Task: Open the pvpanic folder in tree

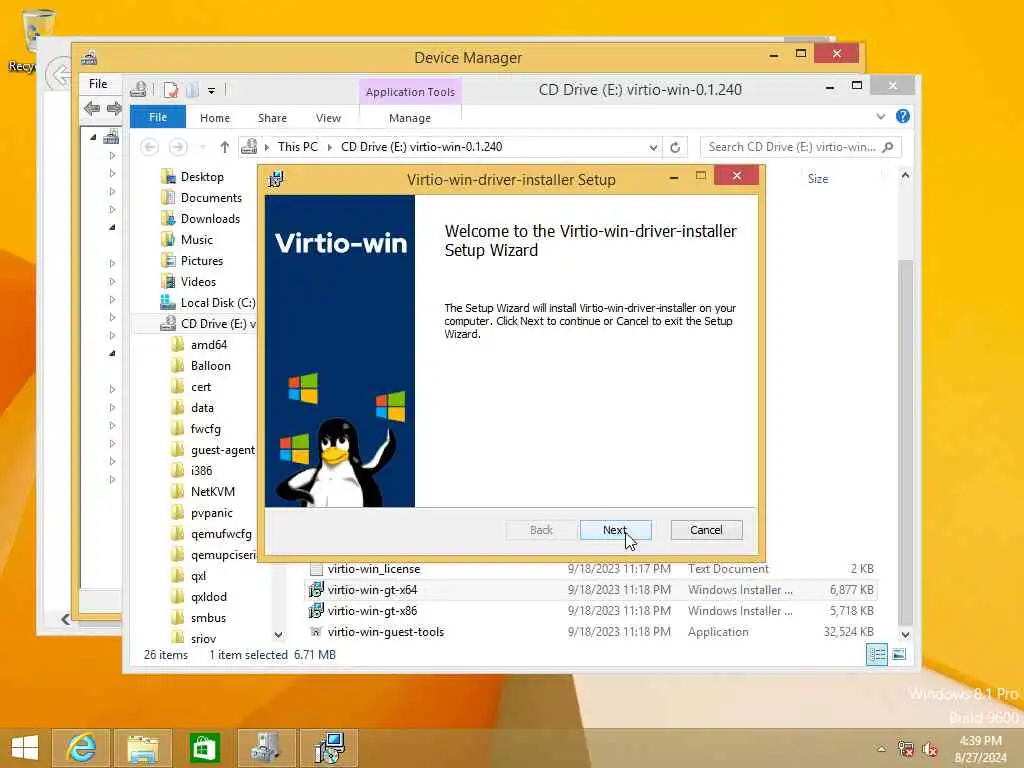Action: pyautogui.click(x=211, y=513)
